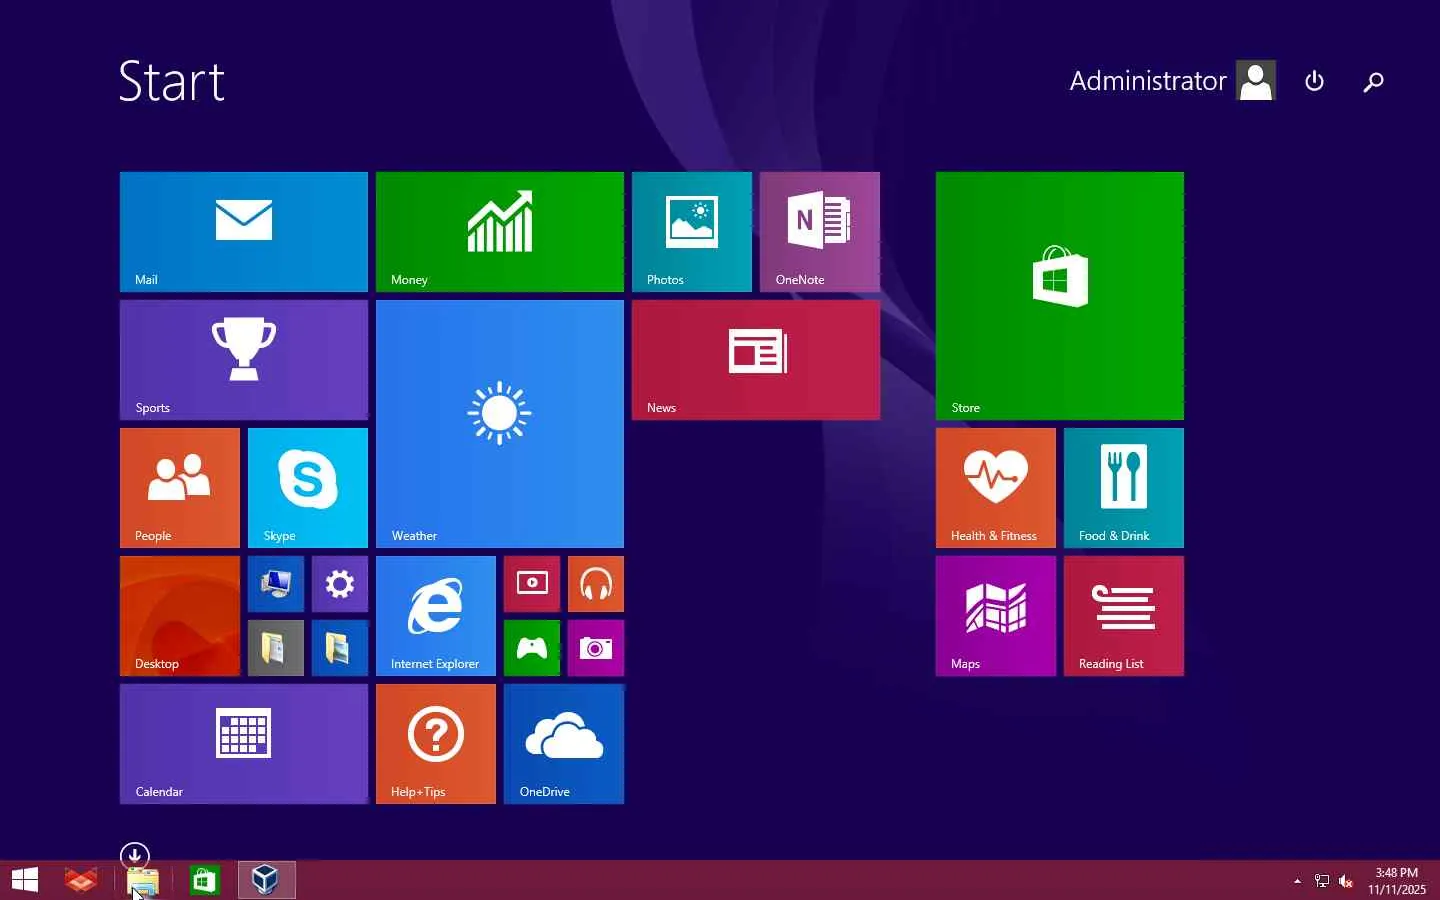Open the gray Documents folder tile
Viewport: 1440px width, 900px height.
pyautogui.click(x=276, y=648)
